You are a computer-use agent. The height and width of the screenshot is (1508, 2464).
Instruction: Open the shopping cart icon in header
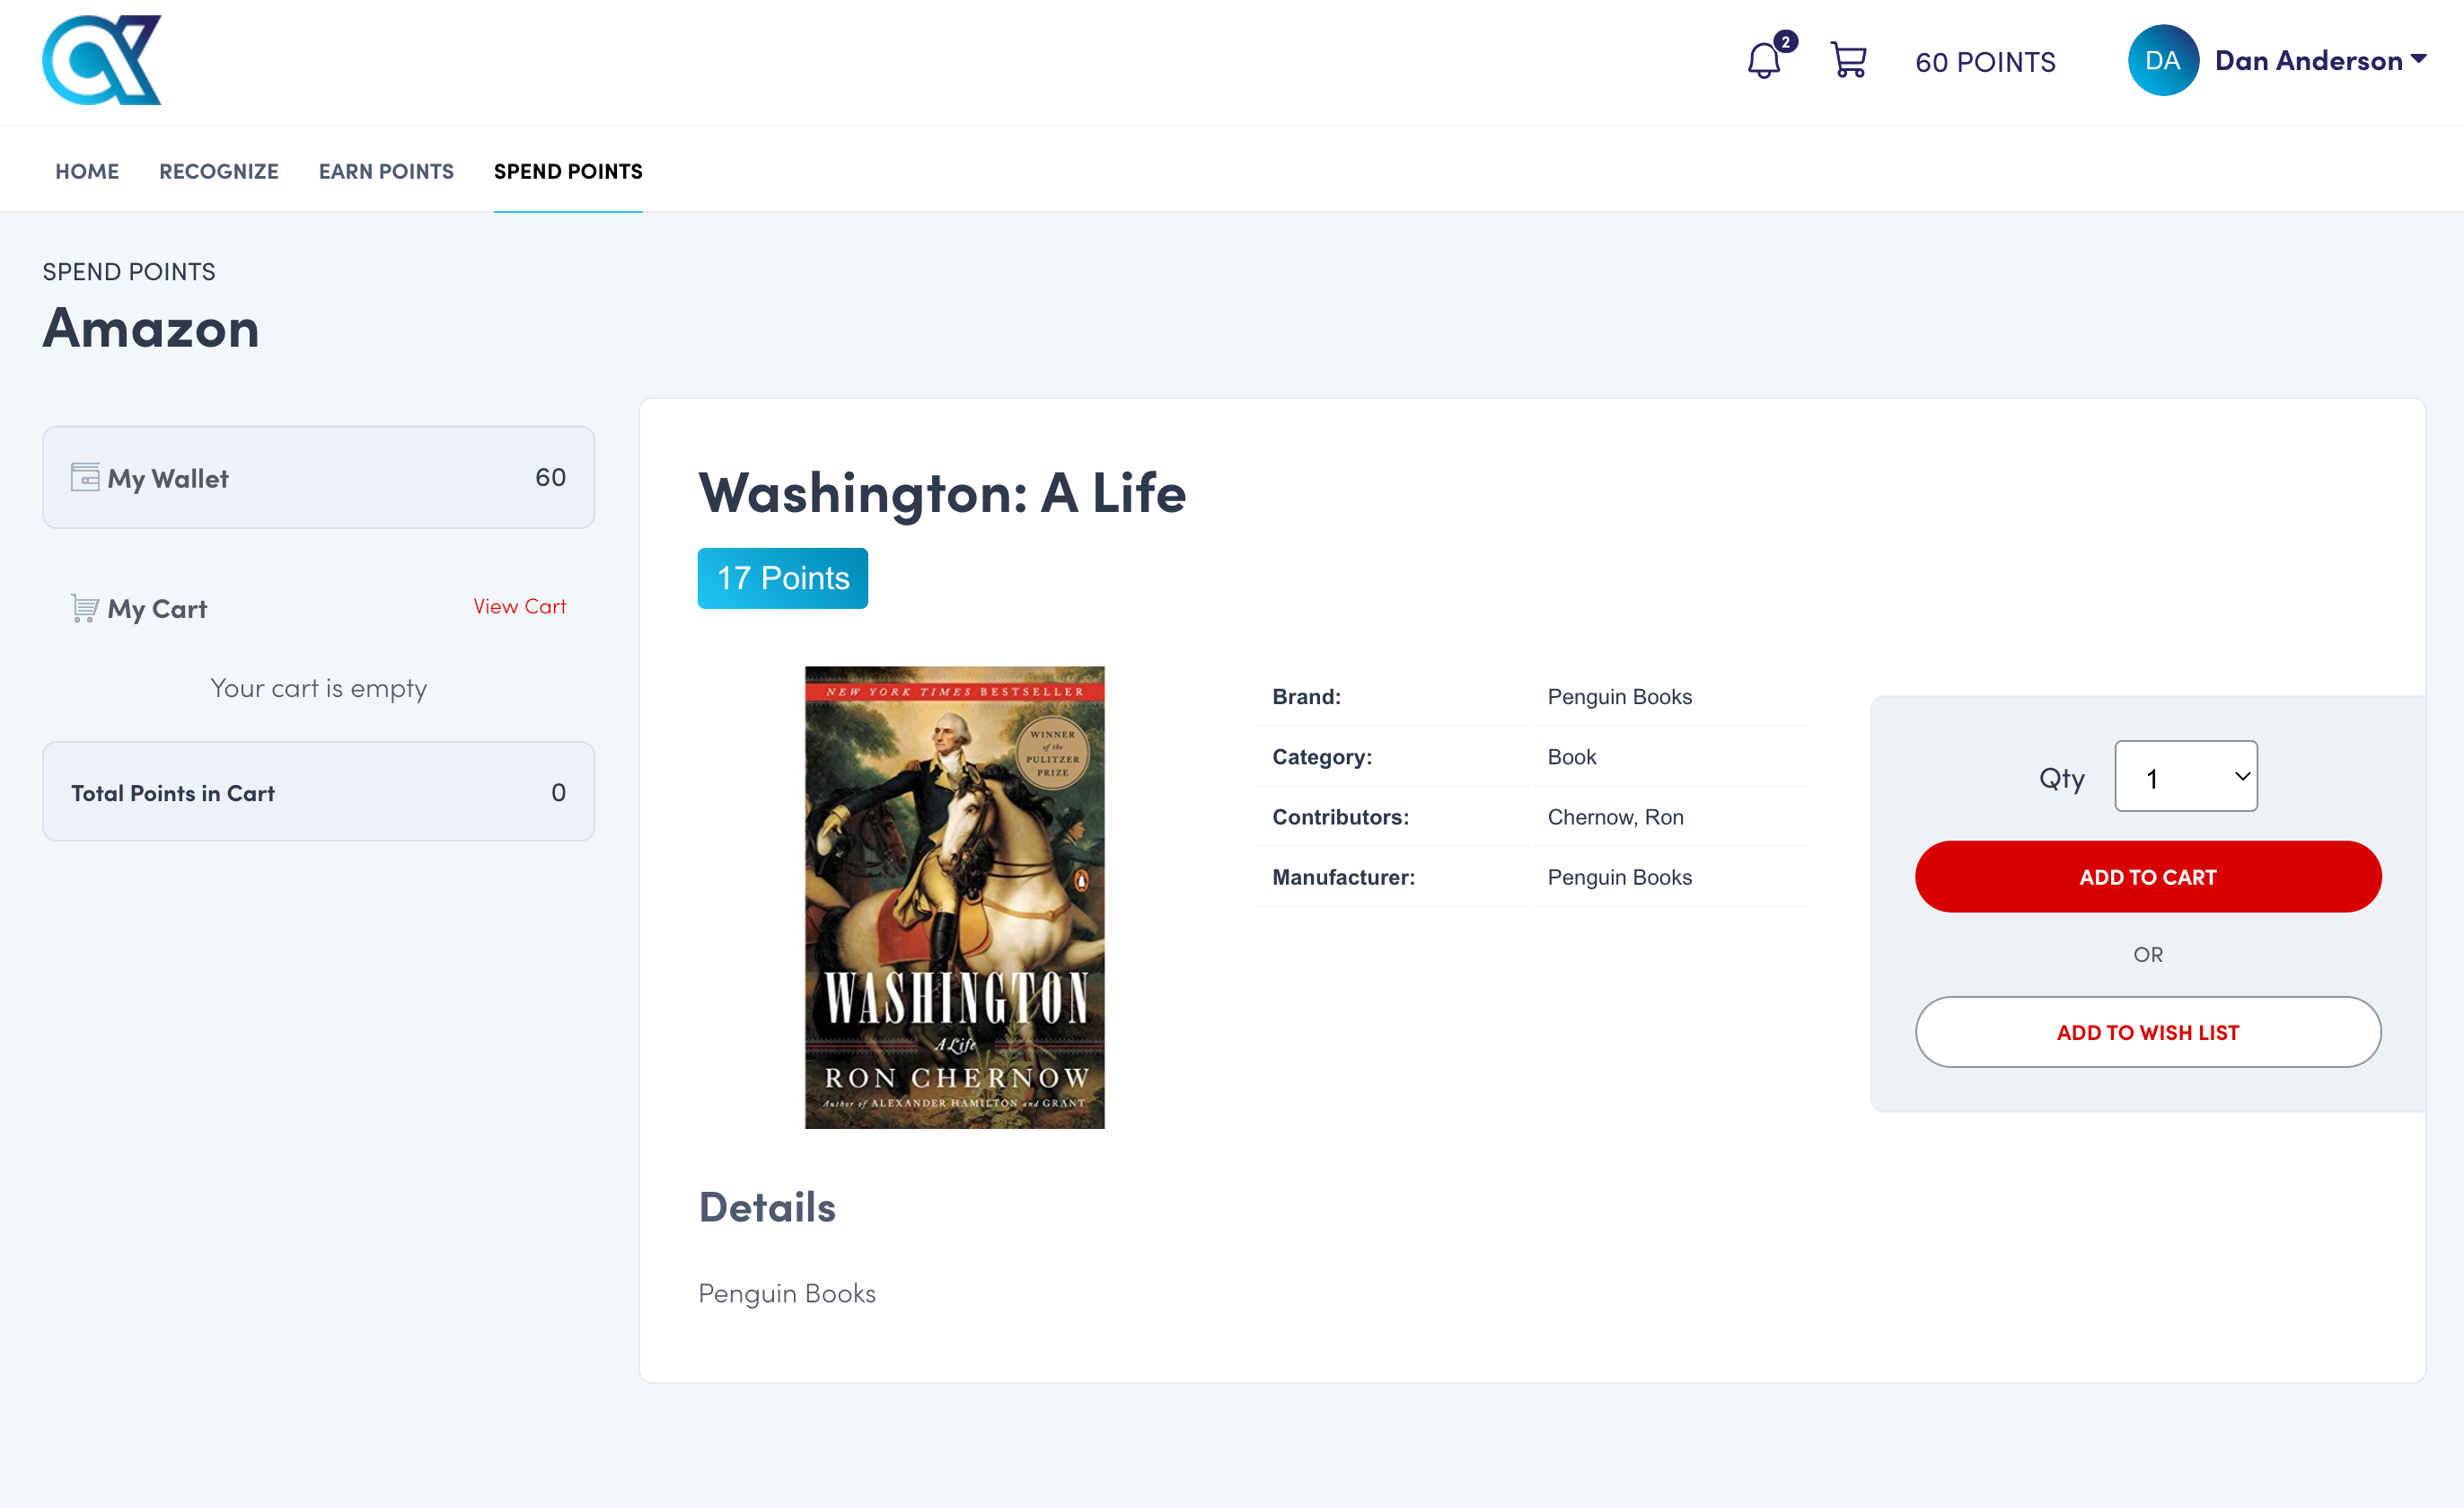(x=1847, y=60)
